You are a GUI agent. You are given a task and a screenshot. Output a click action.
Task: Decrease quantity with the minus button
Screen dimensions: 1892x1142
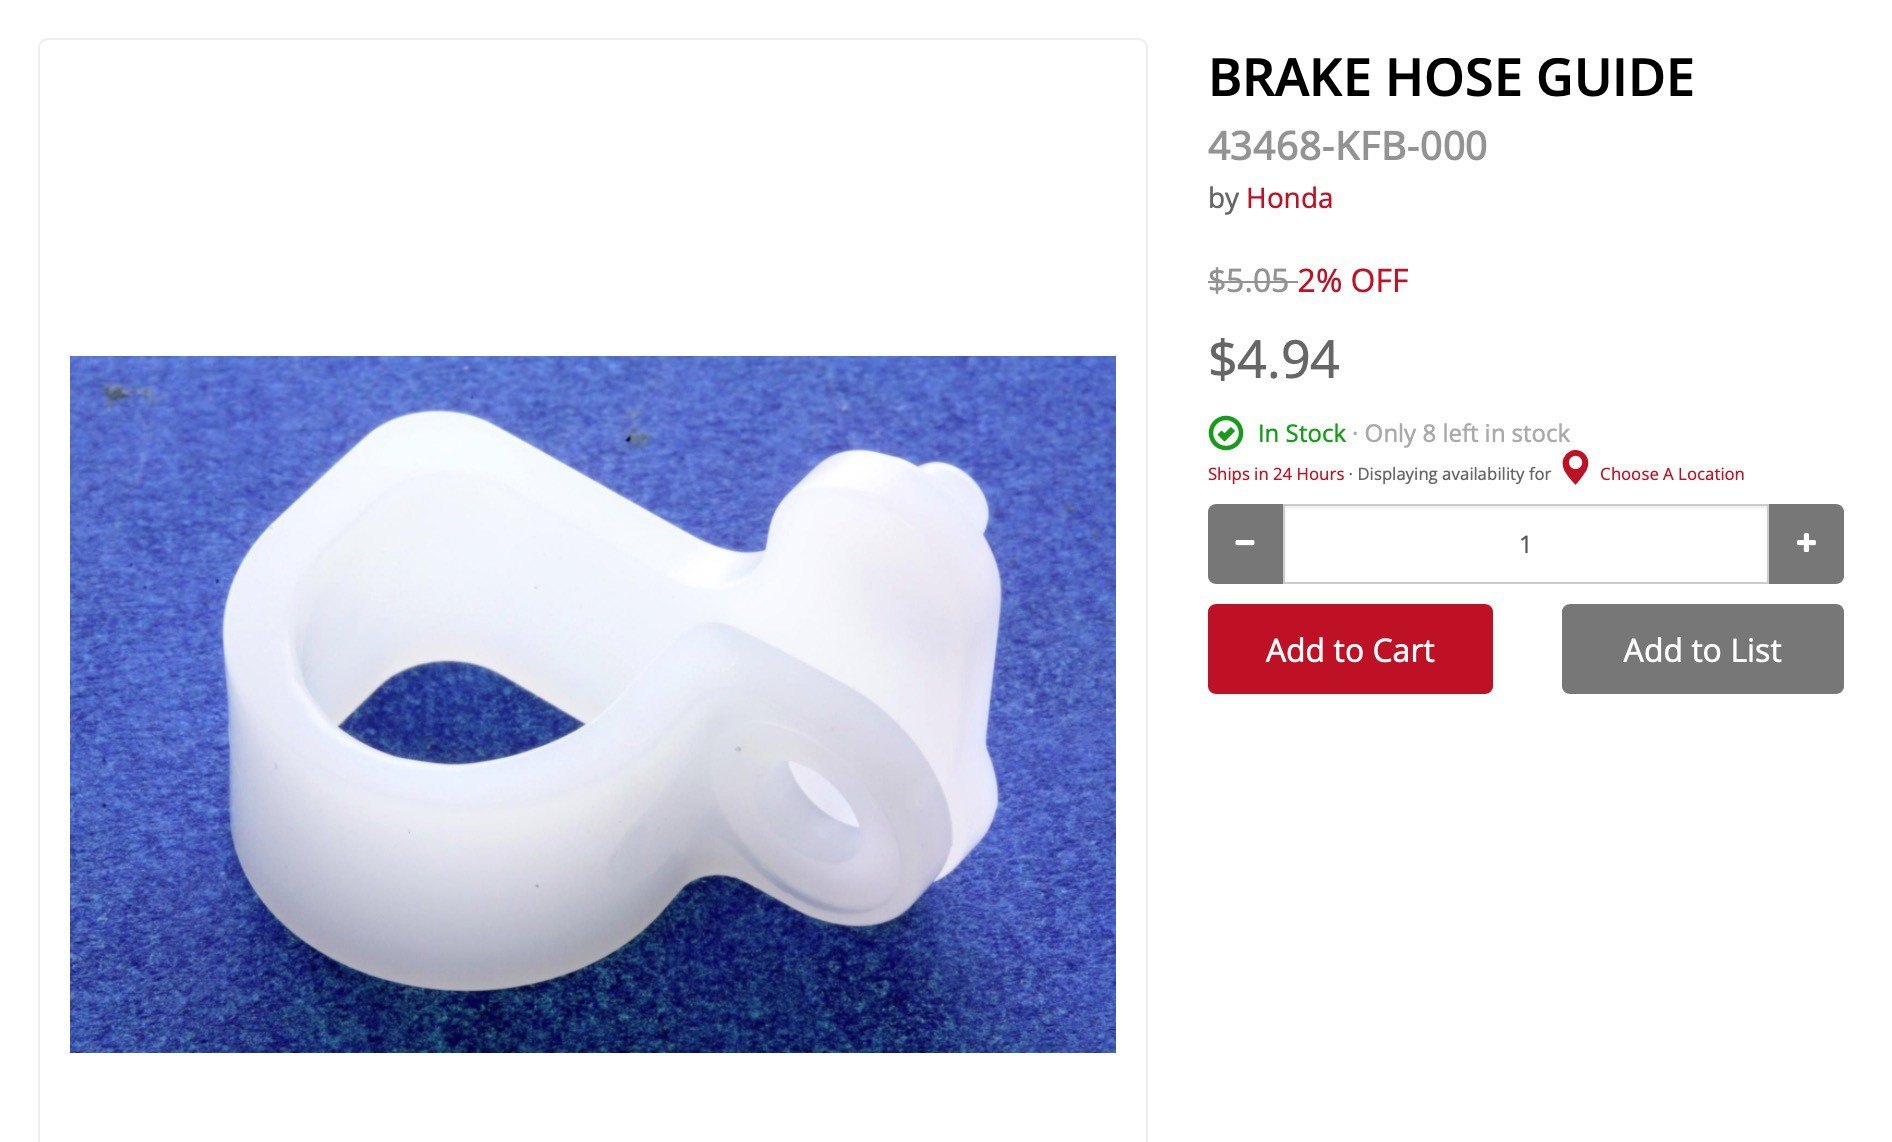[x=1245, y=544]
